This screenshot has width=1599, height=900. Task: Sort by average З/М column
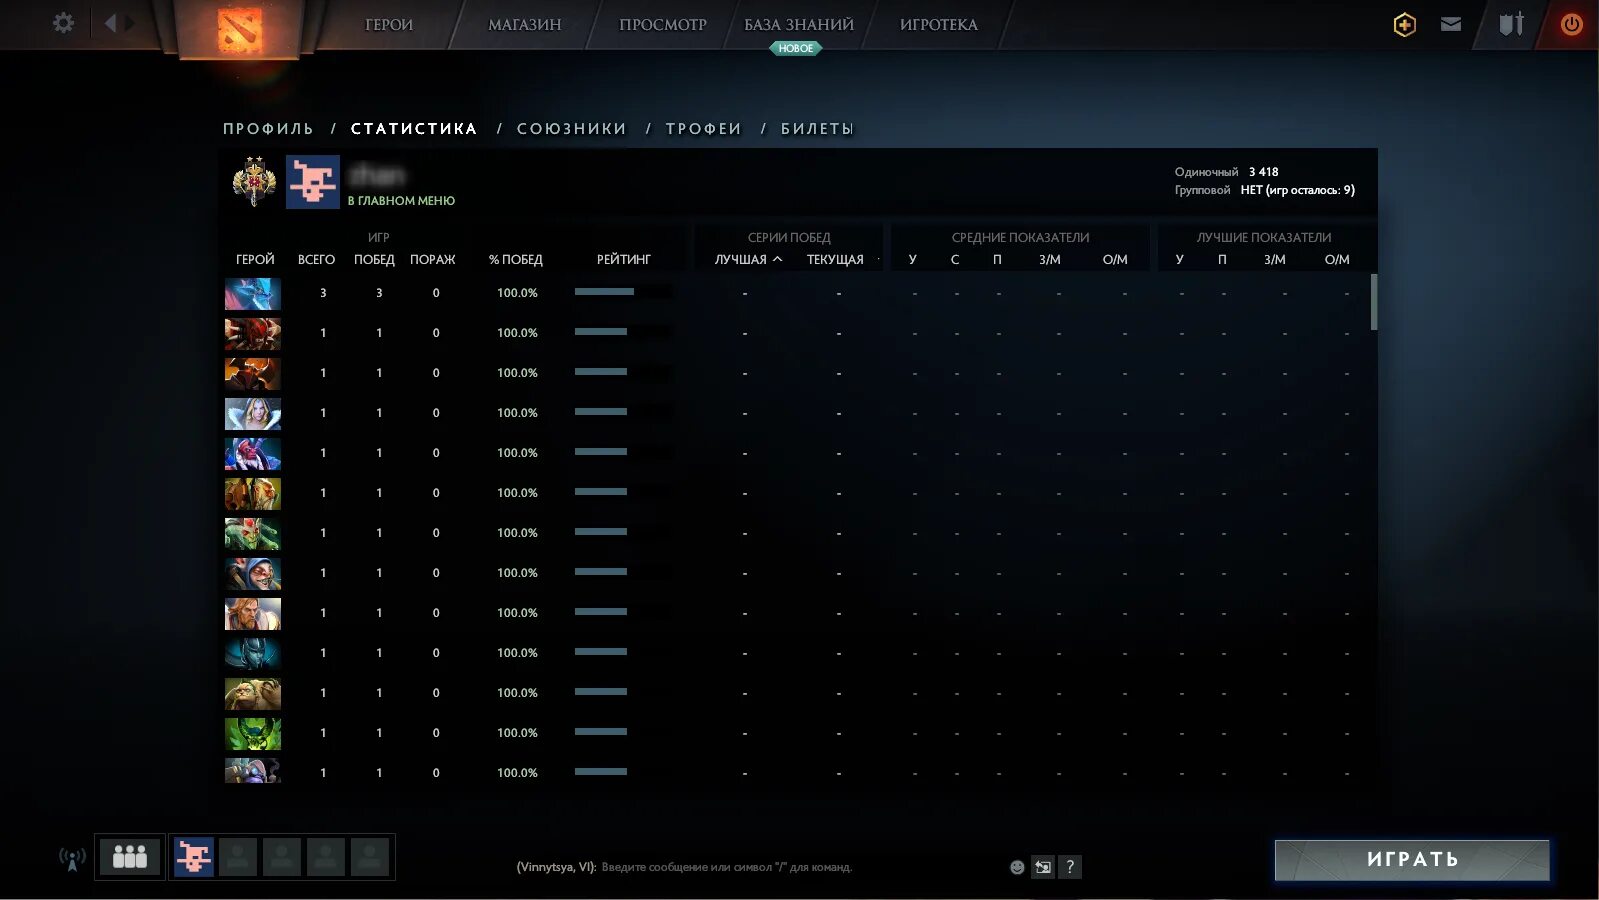click(1050, 260)
